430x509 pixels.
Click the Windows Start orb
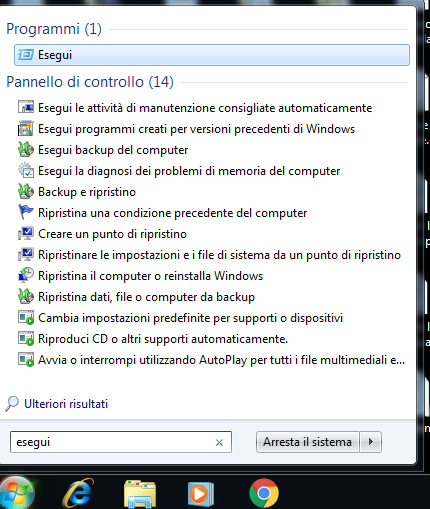point(16,493)
